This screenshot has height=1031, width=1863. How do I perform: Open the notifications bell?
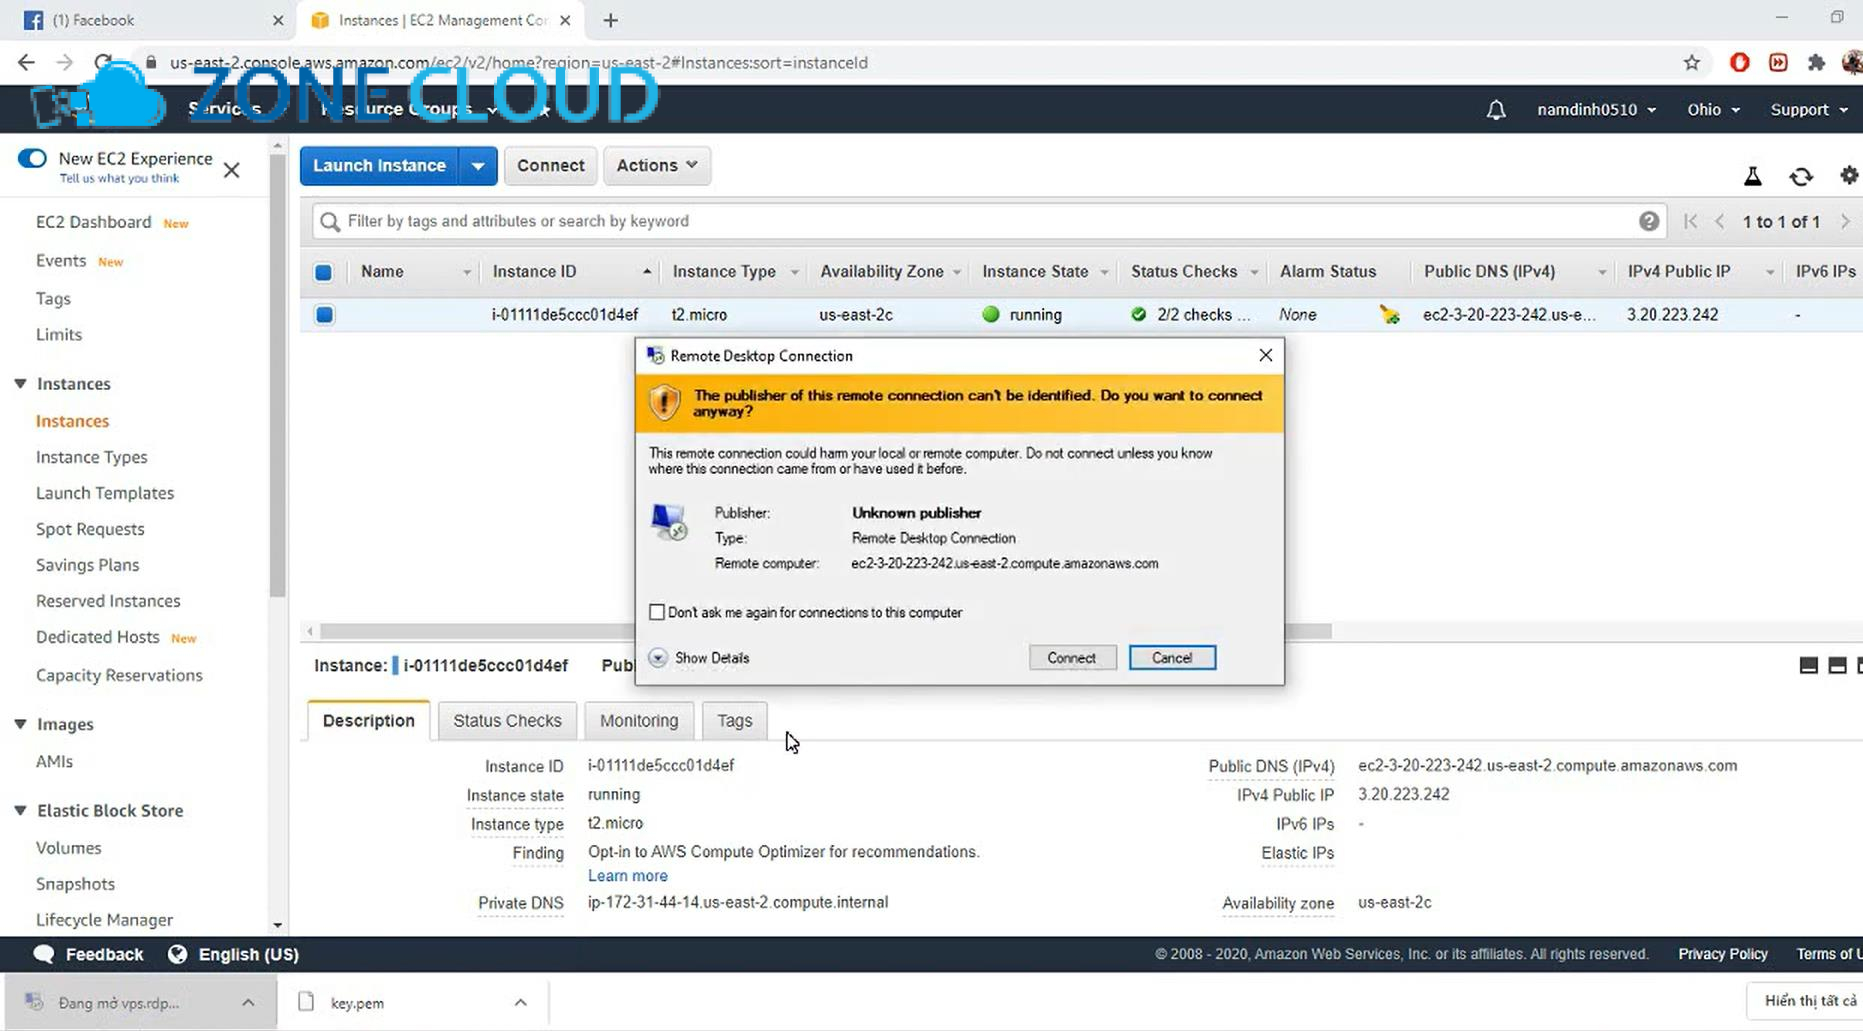tap(1495, 109)
